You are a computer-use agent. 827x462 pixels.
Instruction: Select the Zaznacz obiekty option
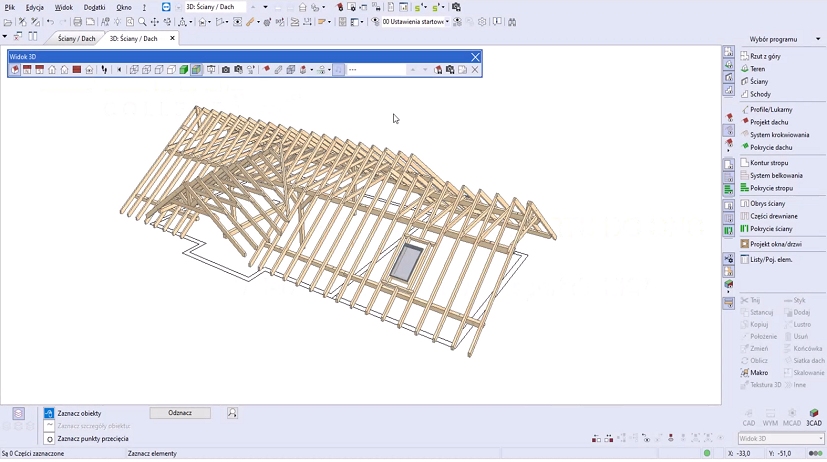[x=79, y=413]
